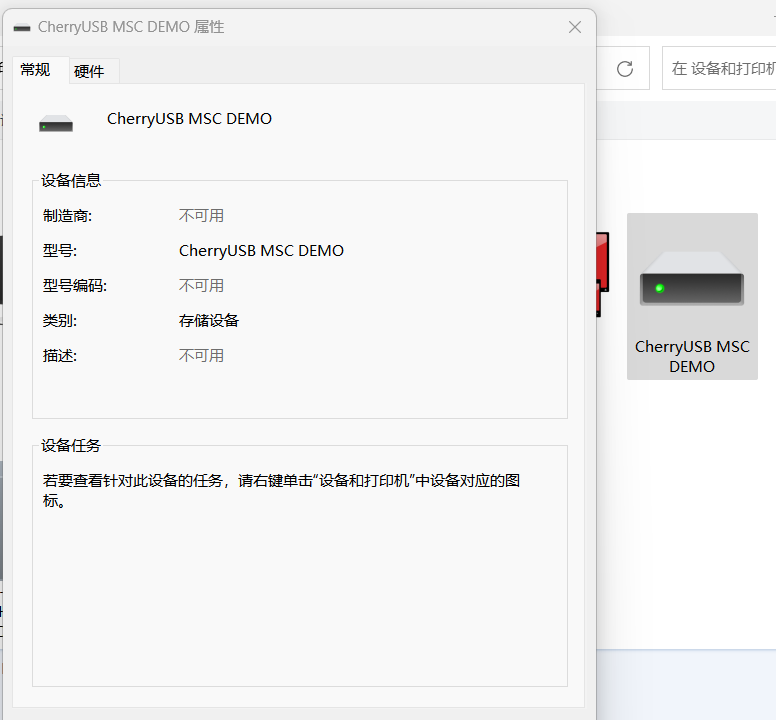Click the 设备信息 group heading
Viewport: 776px width, 720px height.
pos(70,181)
